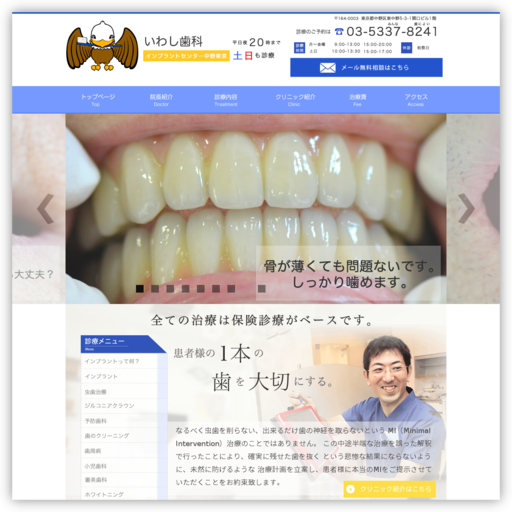Click circle icon on yellow クリニック紹介 button
This screenshot has height=512, width=512.
pyautogui.click(x=350, y=489)
